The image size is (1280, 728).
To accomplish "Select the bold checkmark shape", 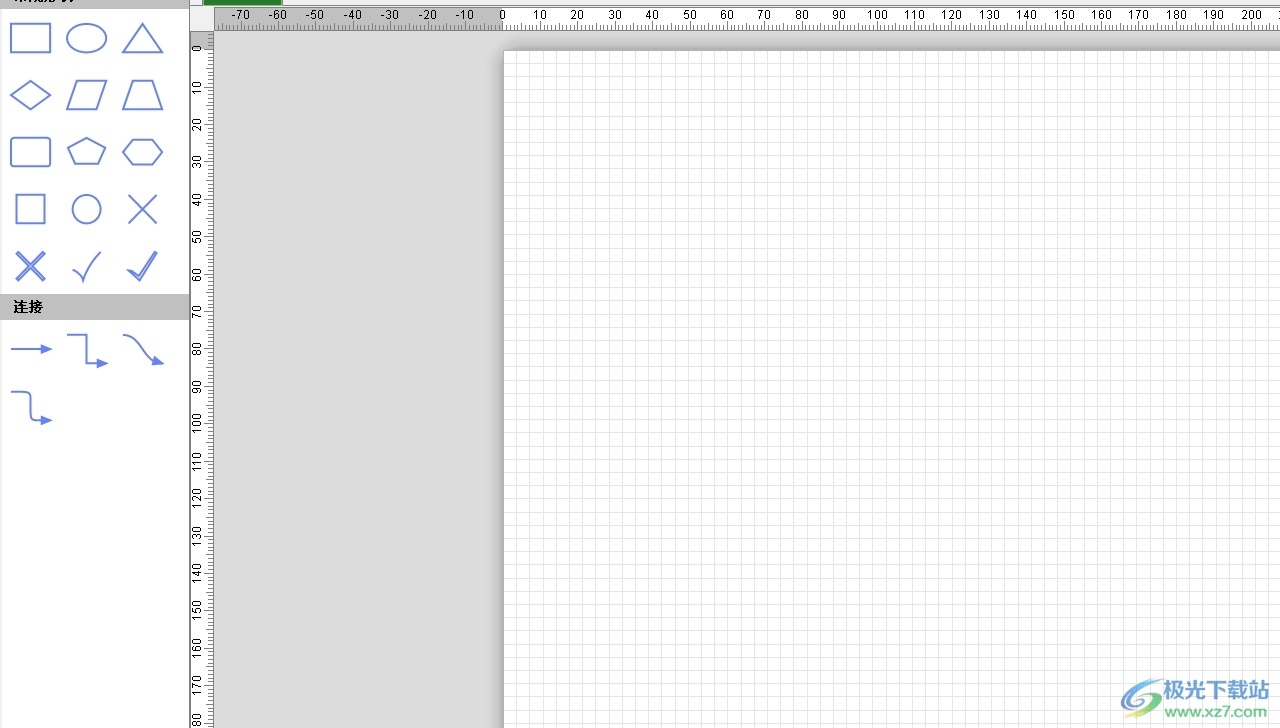I will (142, 266).
